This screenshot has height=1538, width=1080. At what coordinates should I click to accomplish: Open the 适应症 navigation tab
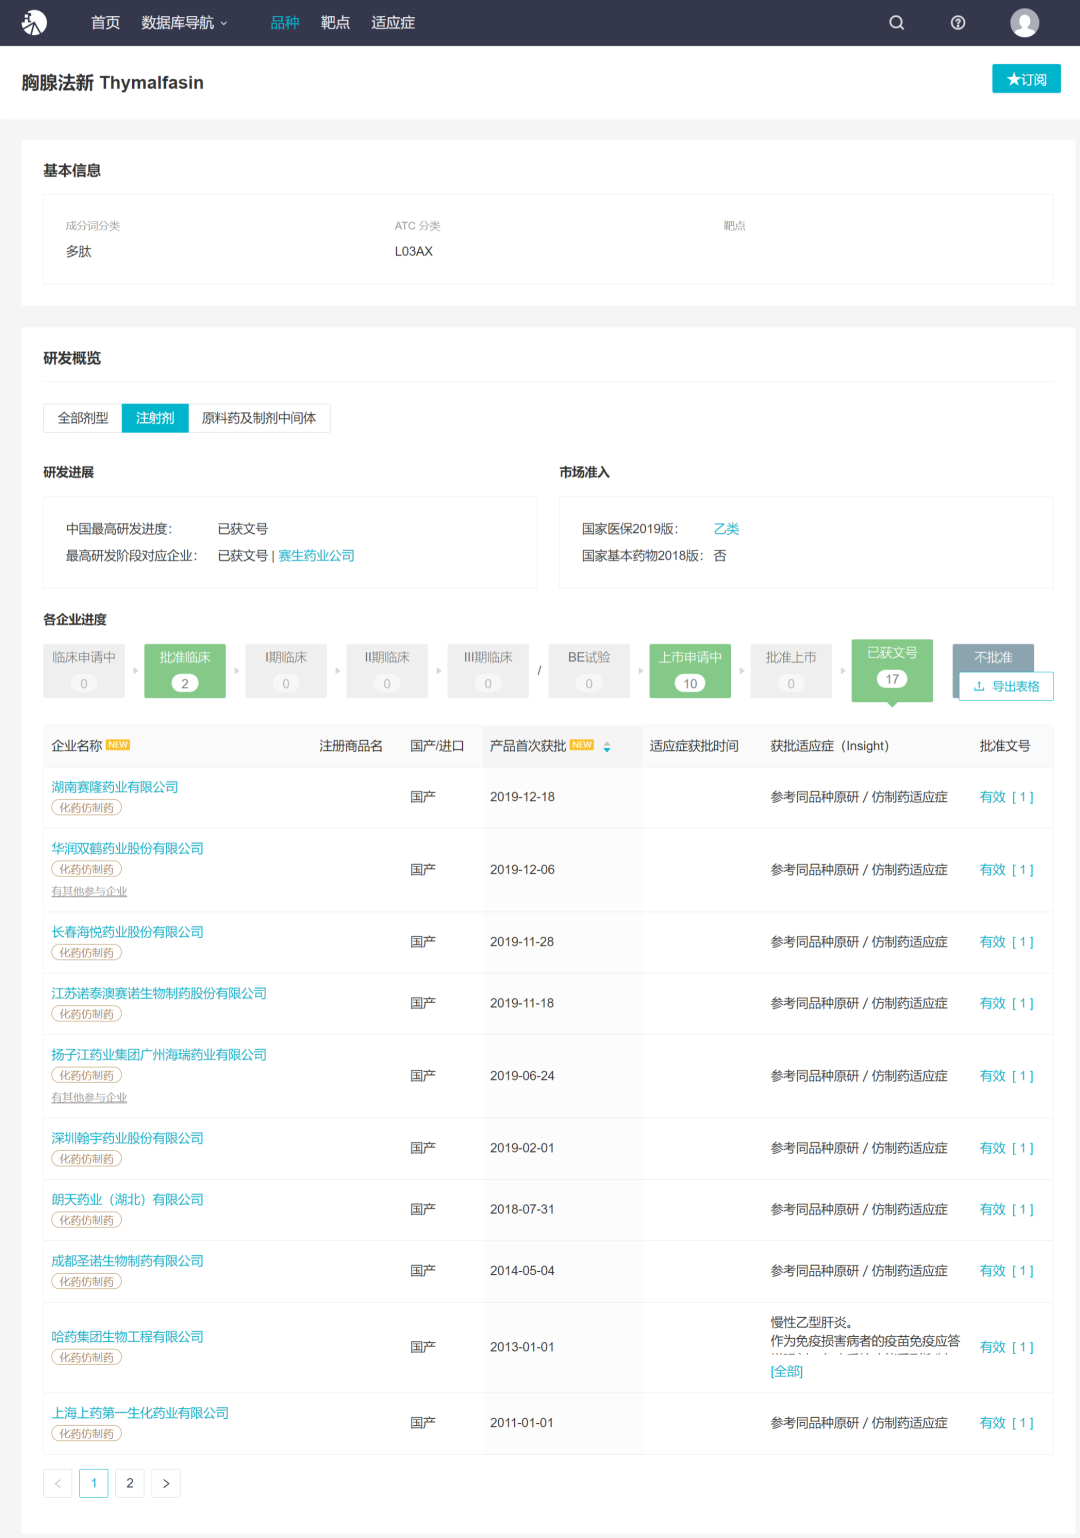pyautogui.click(x=393, y=22)
